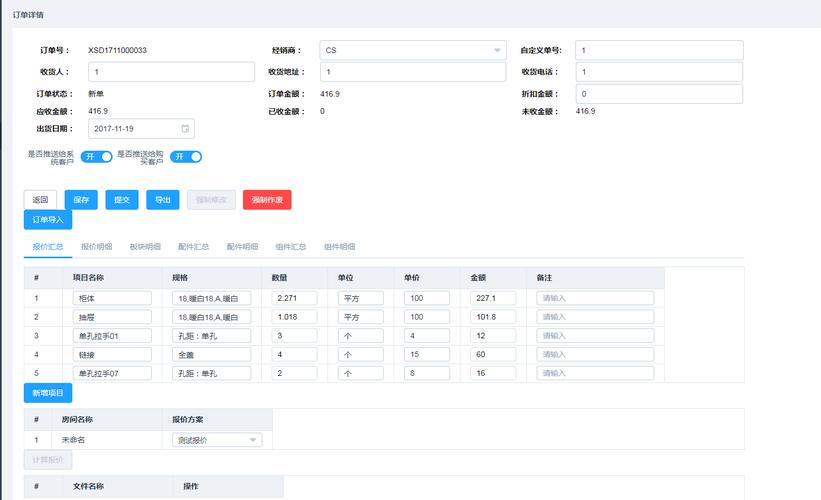Click order number XSD1711000033
The height and width of the screenshot is (500, 821).
[117, 50]
